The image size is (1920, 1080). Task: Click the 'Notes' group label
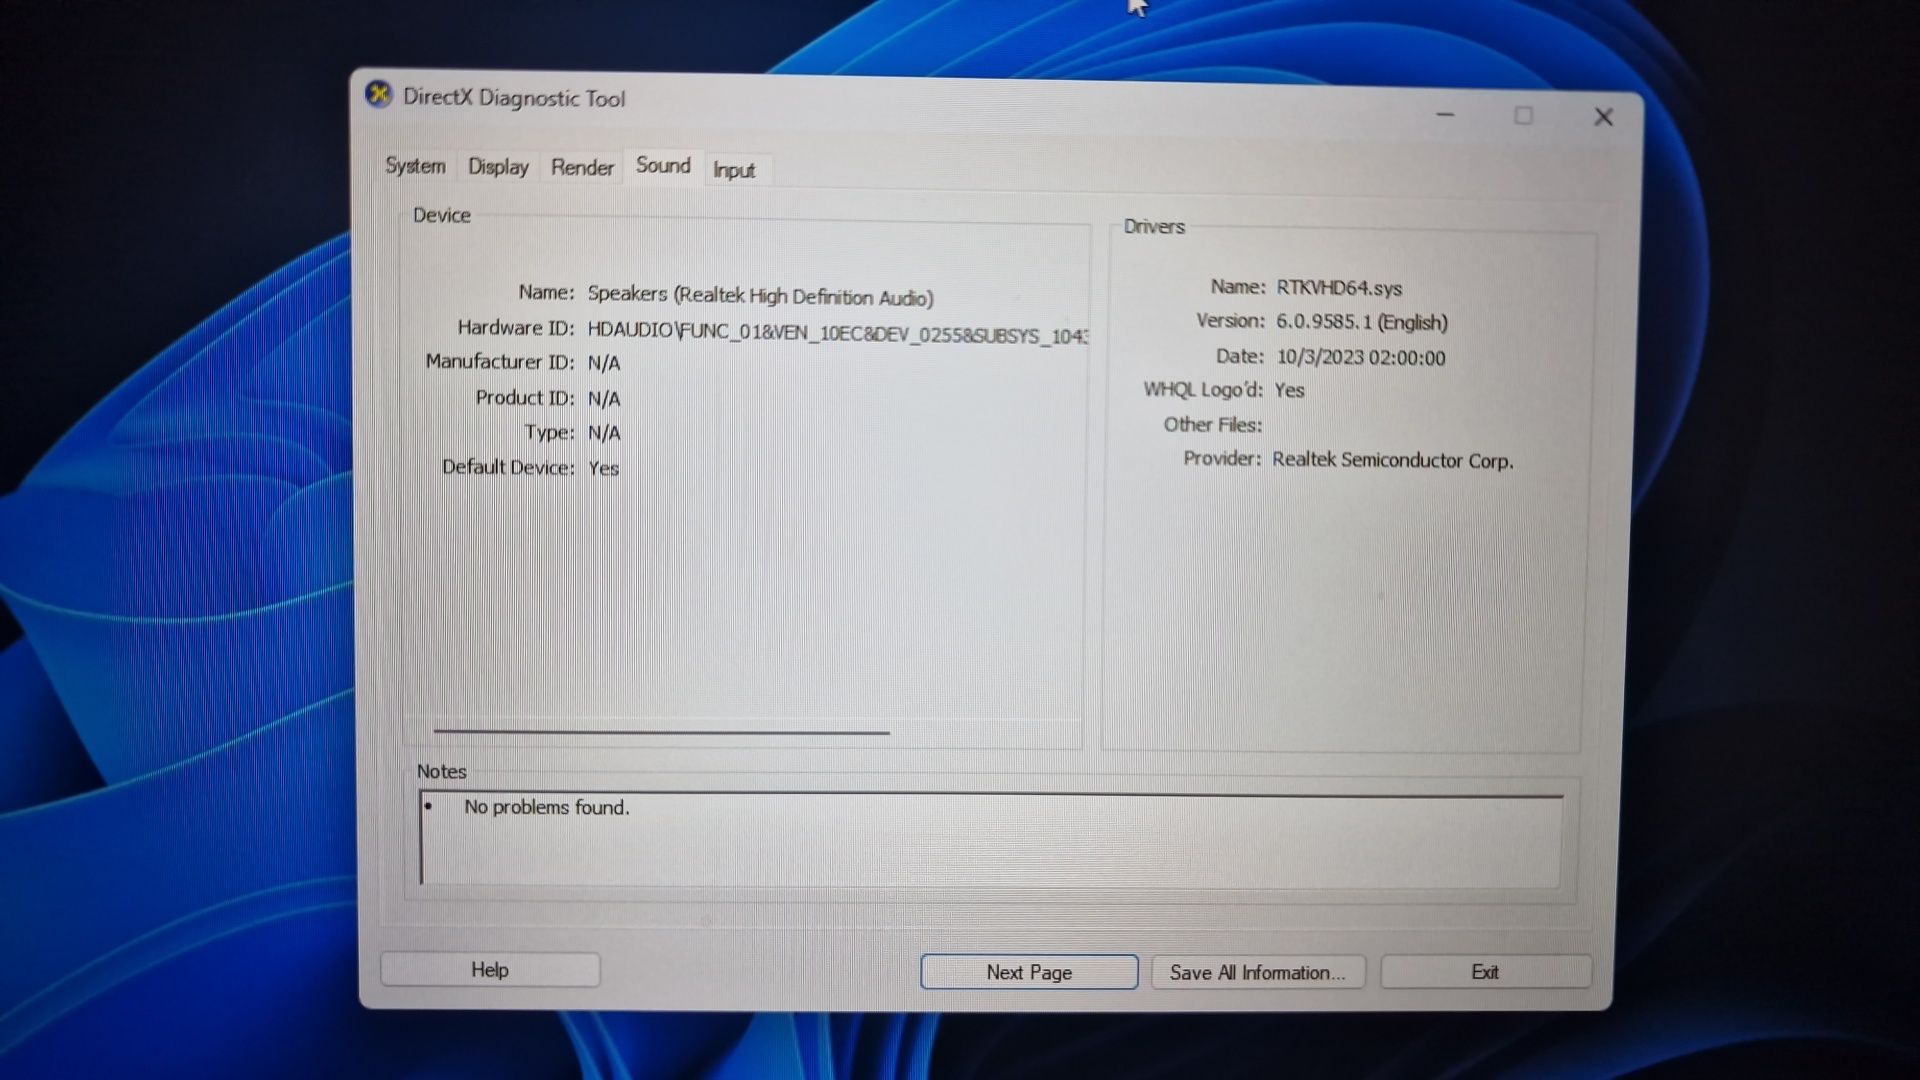click(442, 772)
